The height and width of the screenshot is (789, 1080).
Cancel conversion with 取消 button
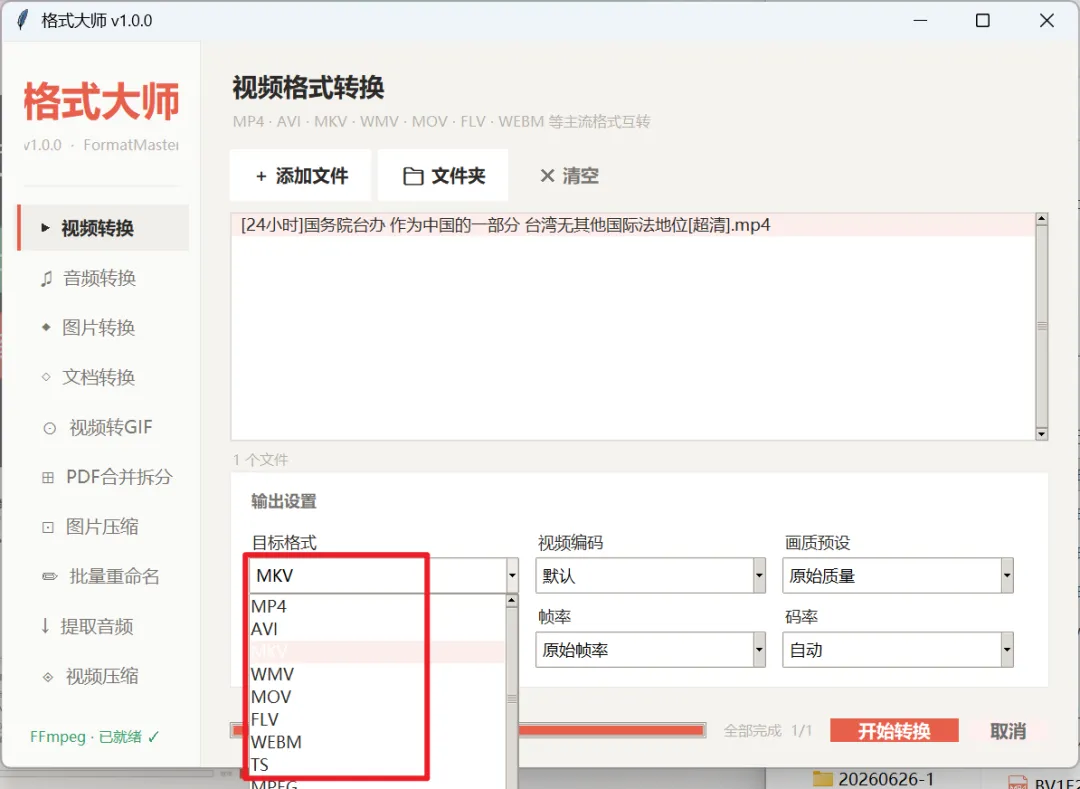1008,730
